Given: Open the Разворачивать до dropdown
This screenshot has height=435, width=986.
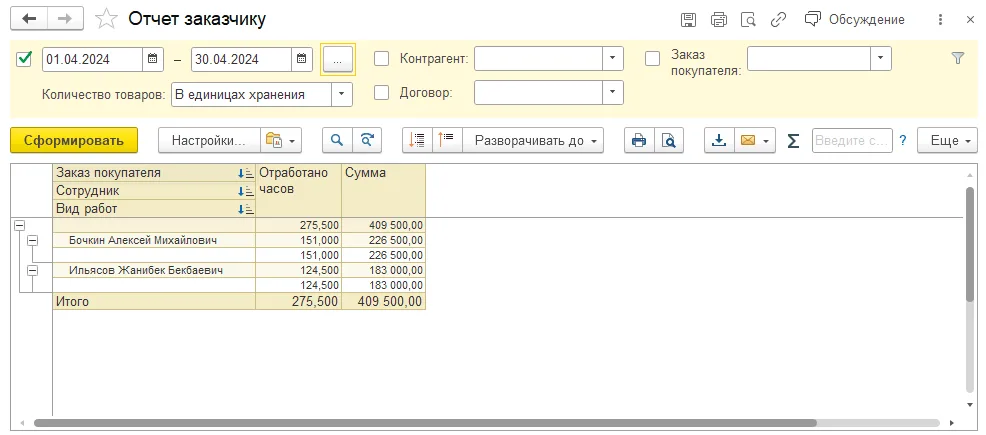Looking at the screenshot, I should 533,140.
